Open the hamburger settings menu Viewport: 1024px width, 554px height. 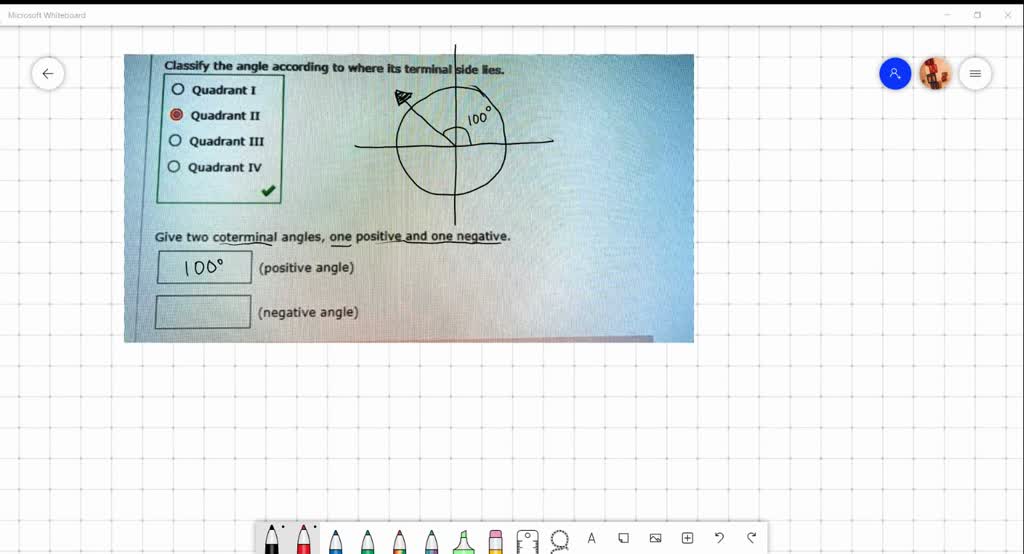pyautogui.click(x=975, y=73)
